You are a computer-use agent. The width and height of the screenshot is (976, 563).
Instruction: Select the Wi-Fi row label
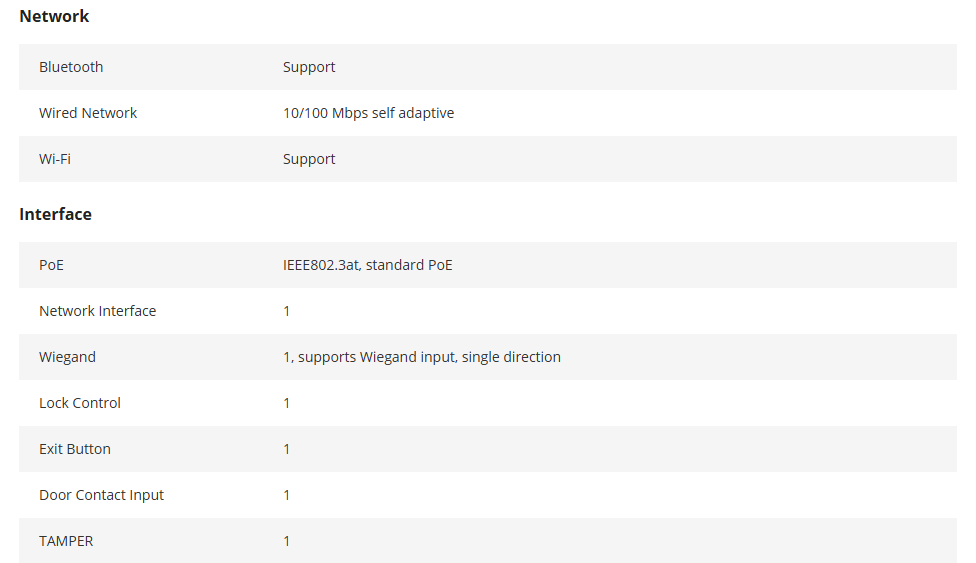click(x=55, y=159)
